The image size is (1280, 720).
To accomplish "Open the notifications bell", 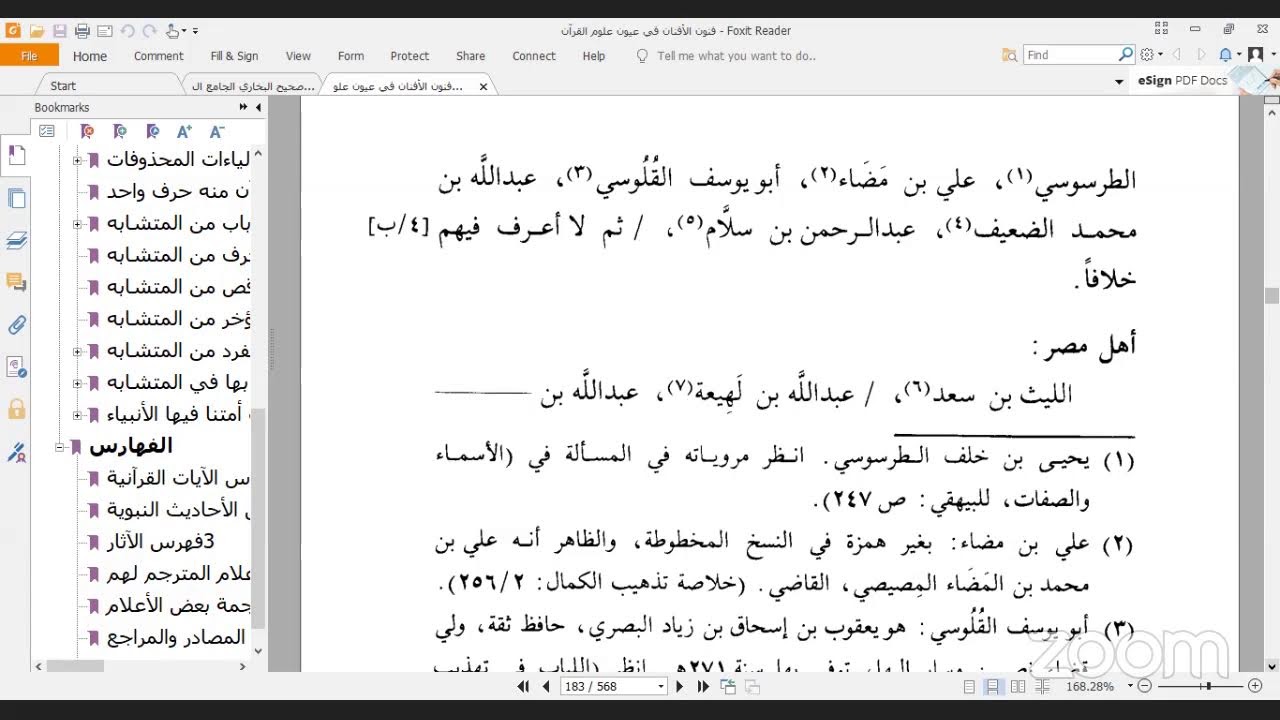I will tap(1226, 55).
